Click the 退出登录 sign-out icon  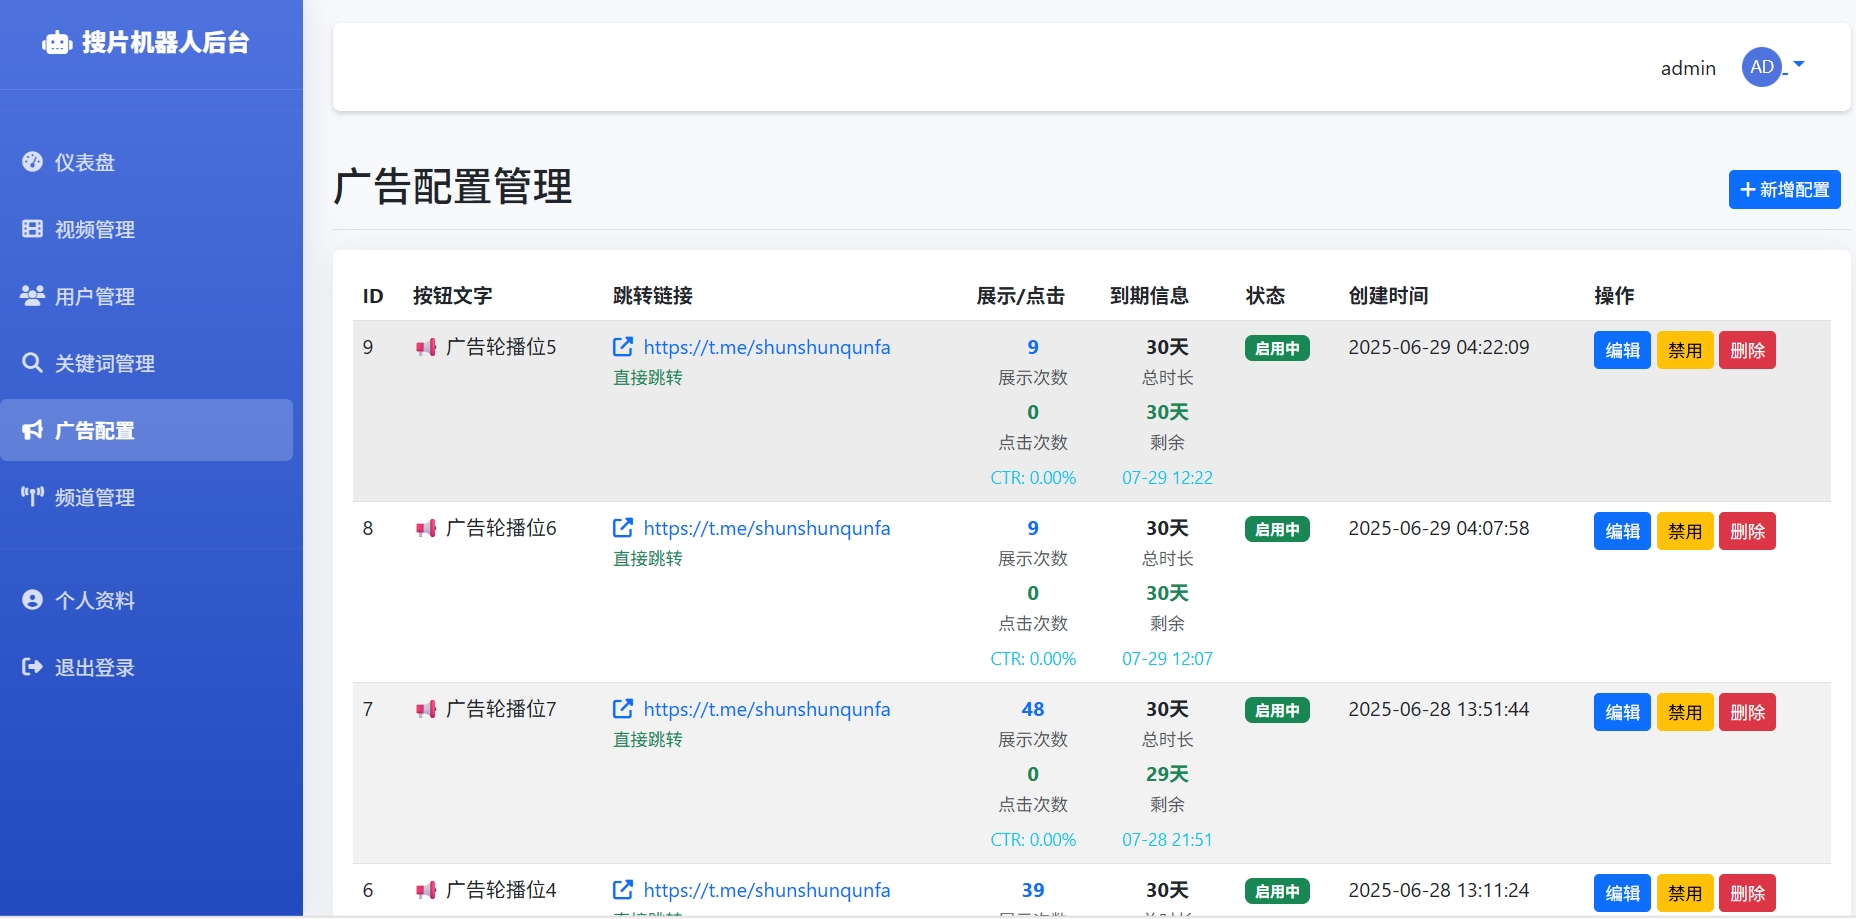pos(32,667)
